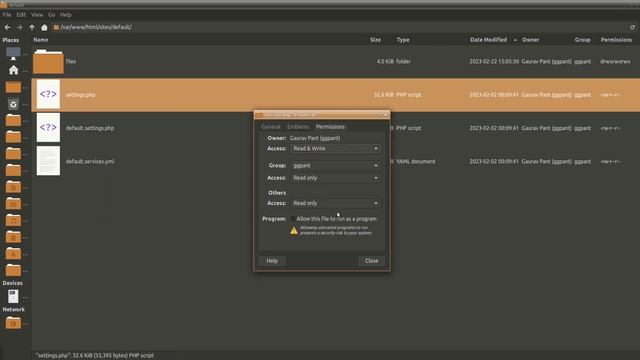The image size is (640, 360).
Task: Go forward using the toolbar forward arrow
Action: click(20, 27)
